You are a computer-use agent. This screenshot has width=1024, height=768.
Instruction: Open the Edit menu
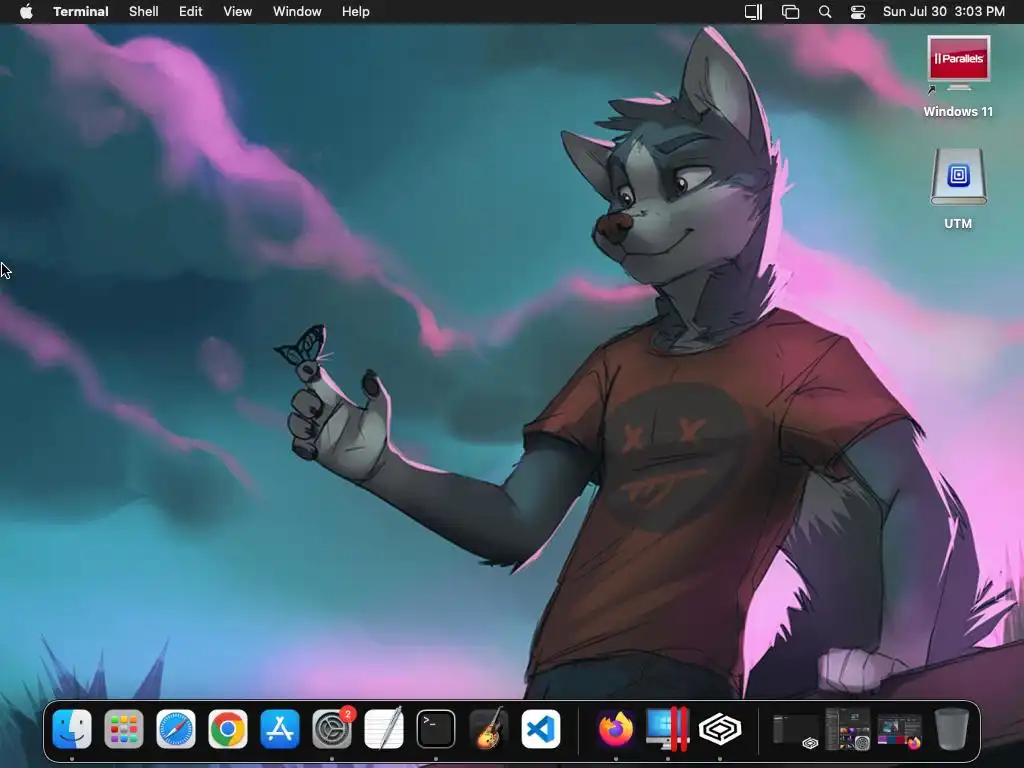pyautogui.click(x=191, y=12)
